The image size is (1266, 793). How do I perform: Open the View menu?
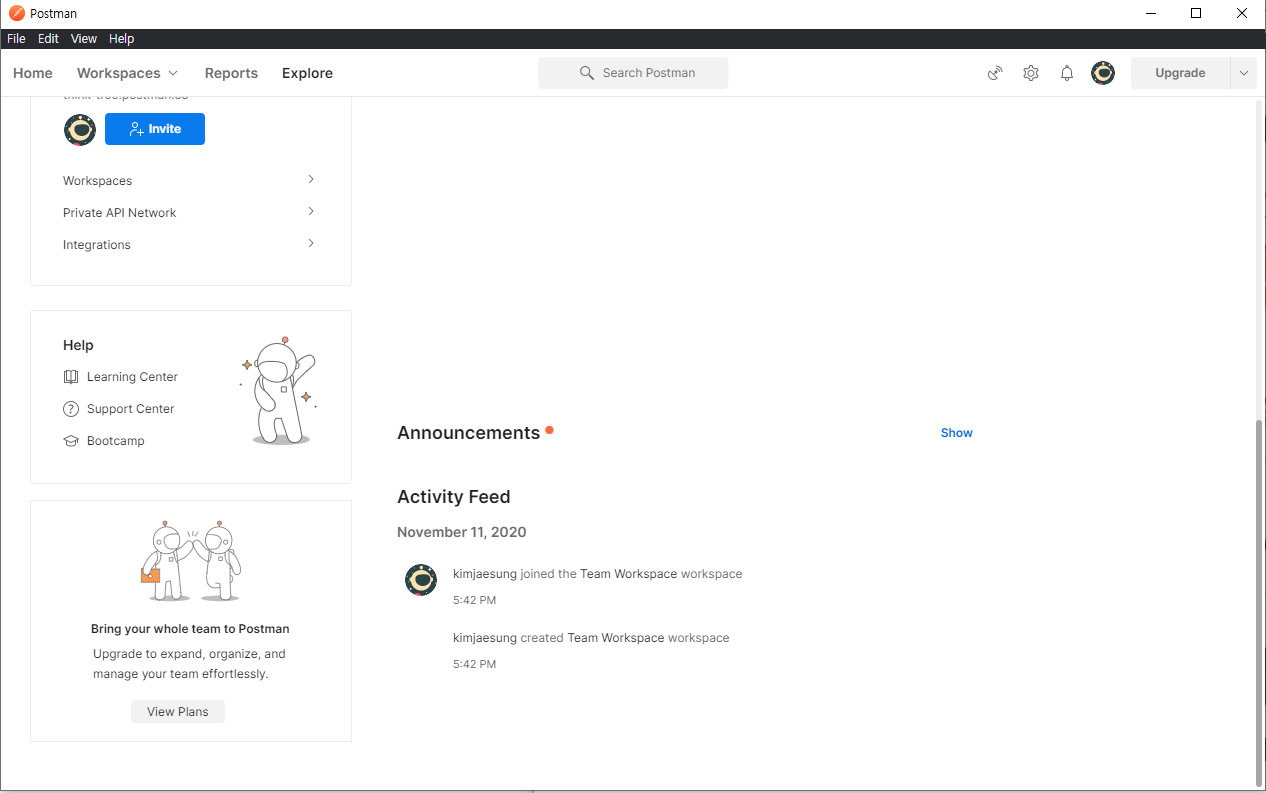pyautogui.click(x=84, y=39)
